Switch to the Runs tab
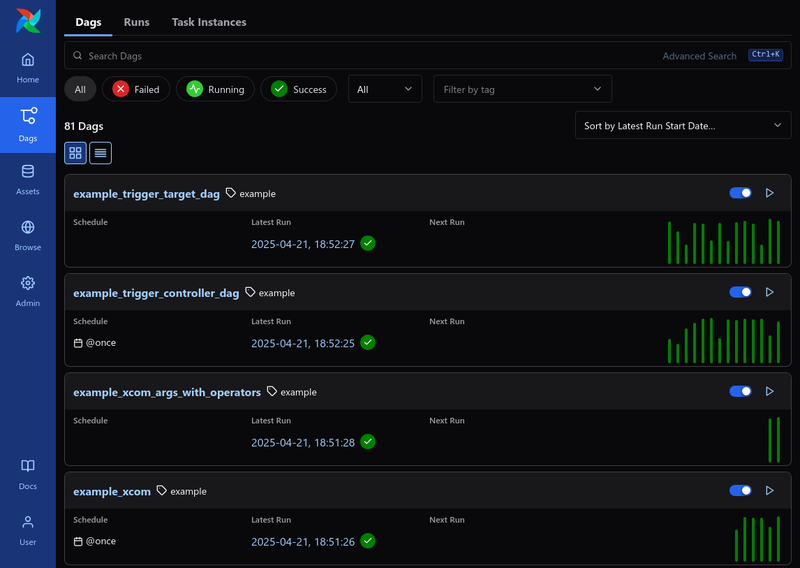This screenshot has height=568, width=800. point(137,22)
